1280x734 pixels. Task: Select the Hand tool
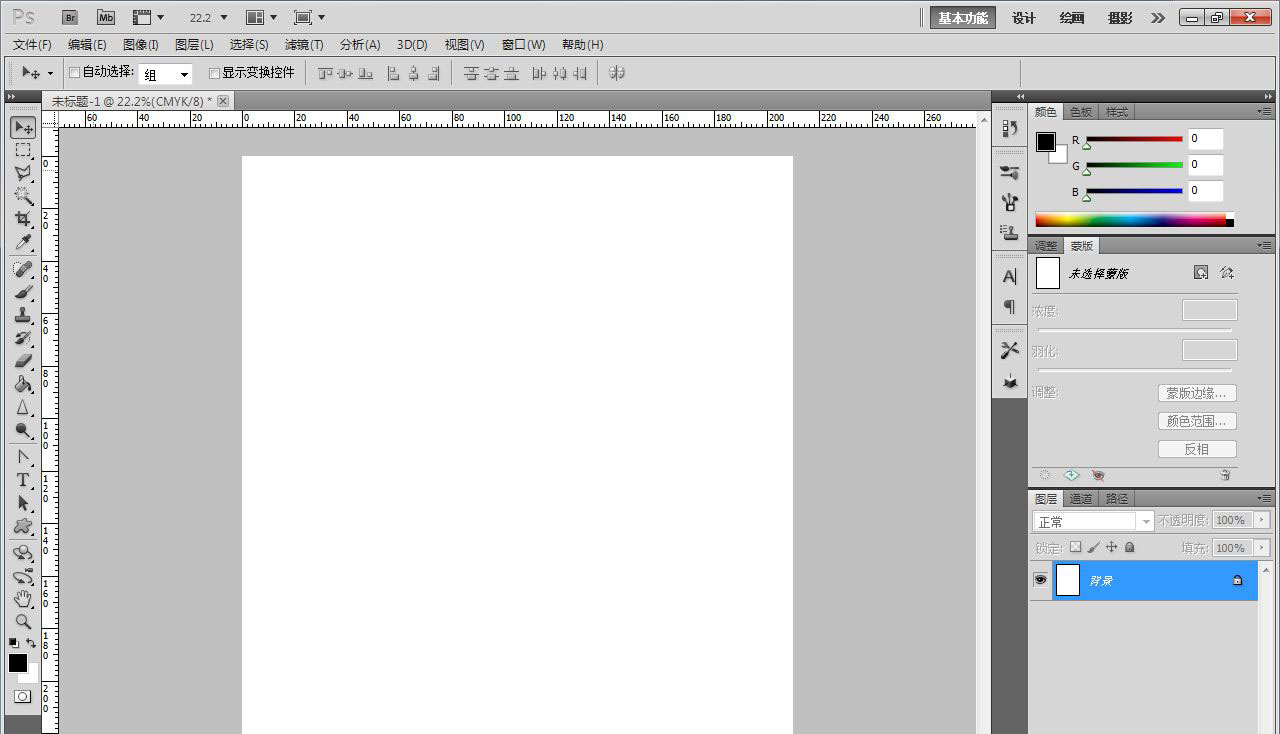pyautogui.click(x=23, y=599)
